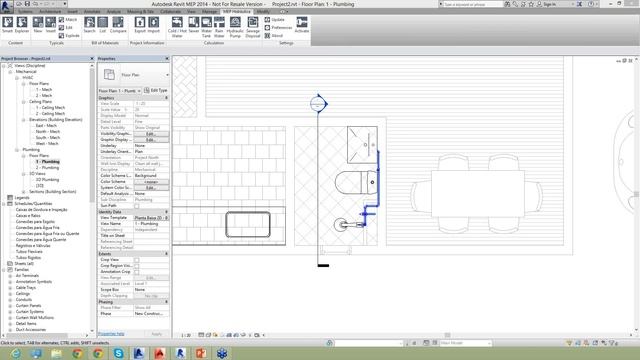
Task: Open PowerPoint from the taskbar
Action: click(201, 353)
